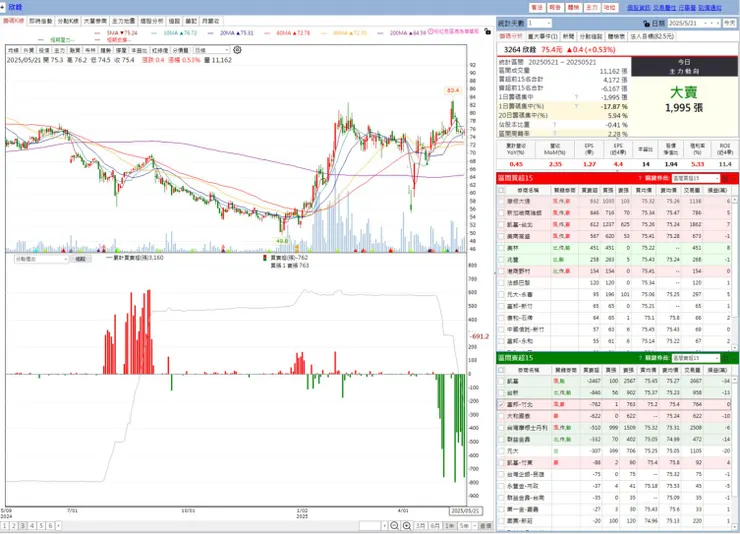Expand the 日線 period dropdown
Image resolution: width=740 pixels, height=534 pixels.
212,50
